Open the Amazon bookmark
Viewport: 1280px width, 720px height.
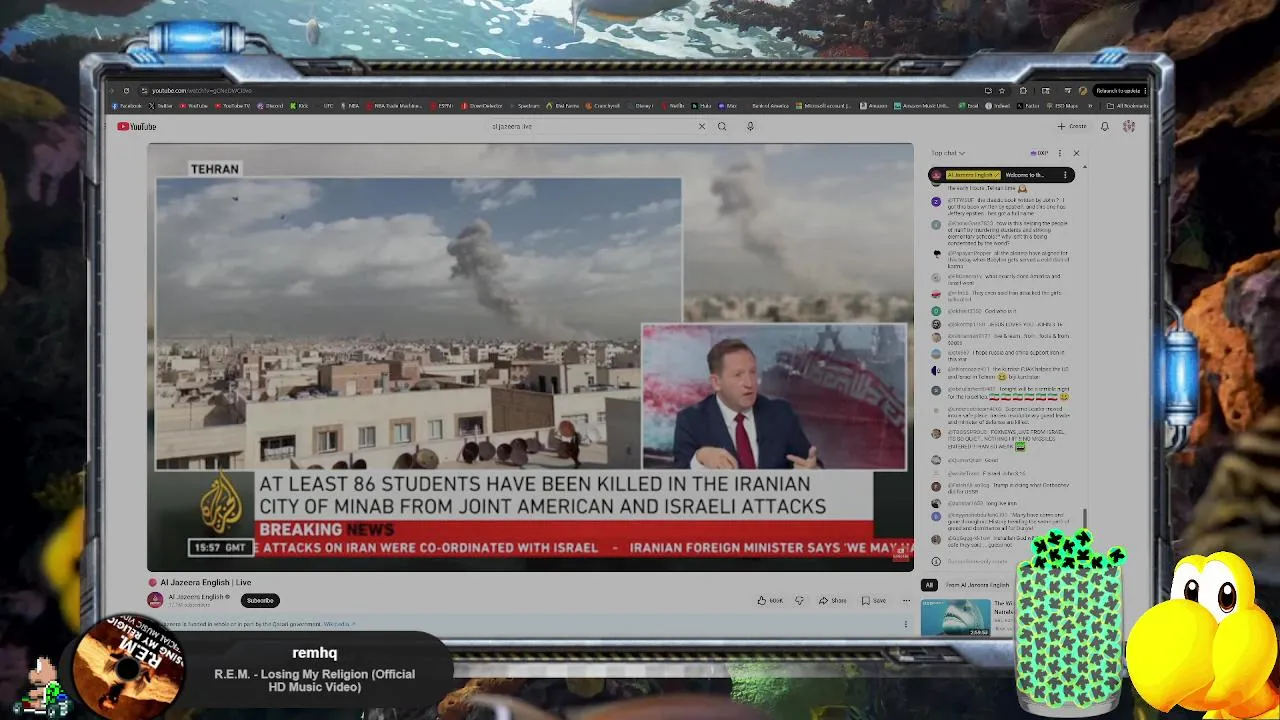[x=875, y=106]
